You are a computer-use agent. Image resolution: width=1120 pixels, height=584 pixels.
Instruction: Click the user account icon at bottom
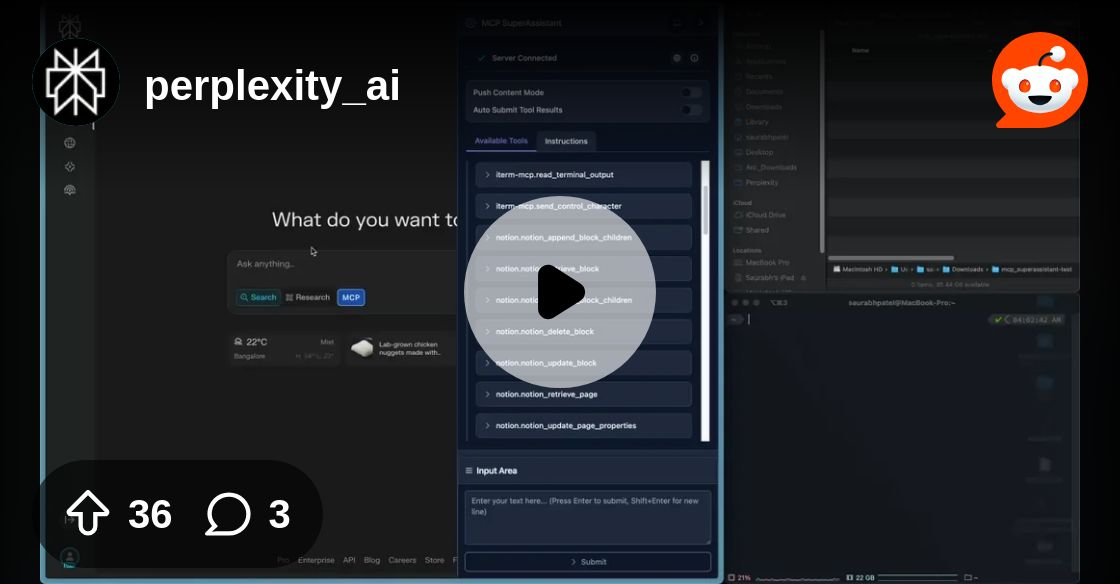coord(70,556)
